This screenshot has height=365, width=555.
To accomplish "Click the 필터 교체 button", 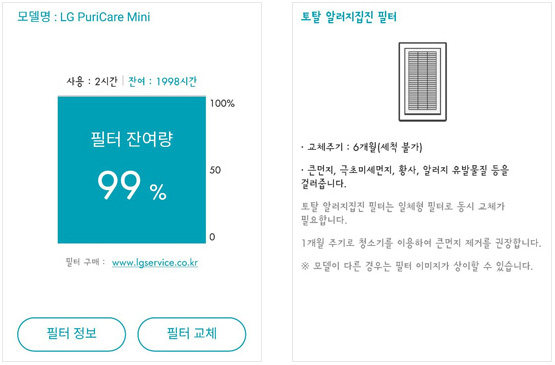I will point(191,334).
